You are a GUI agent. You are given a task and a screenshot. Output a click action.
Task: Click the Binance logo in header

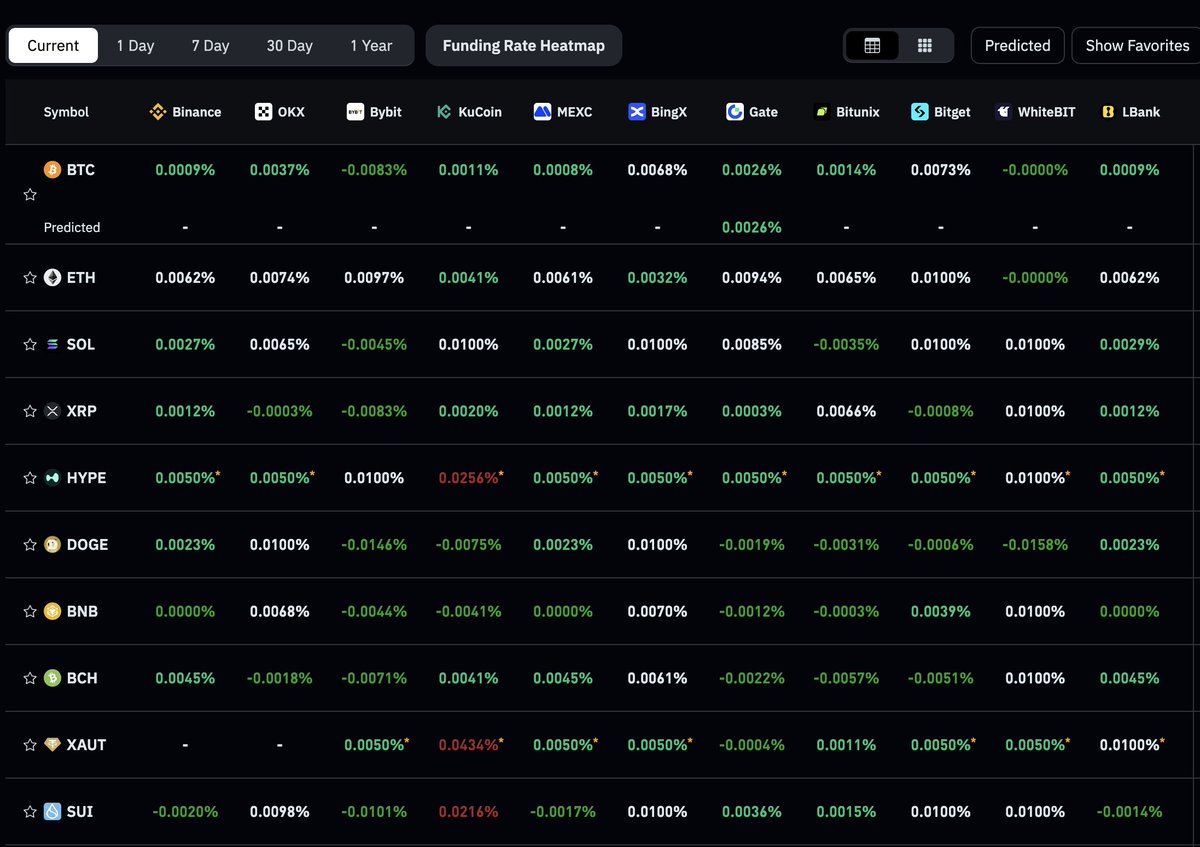point(157,112)
